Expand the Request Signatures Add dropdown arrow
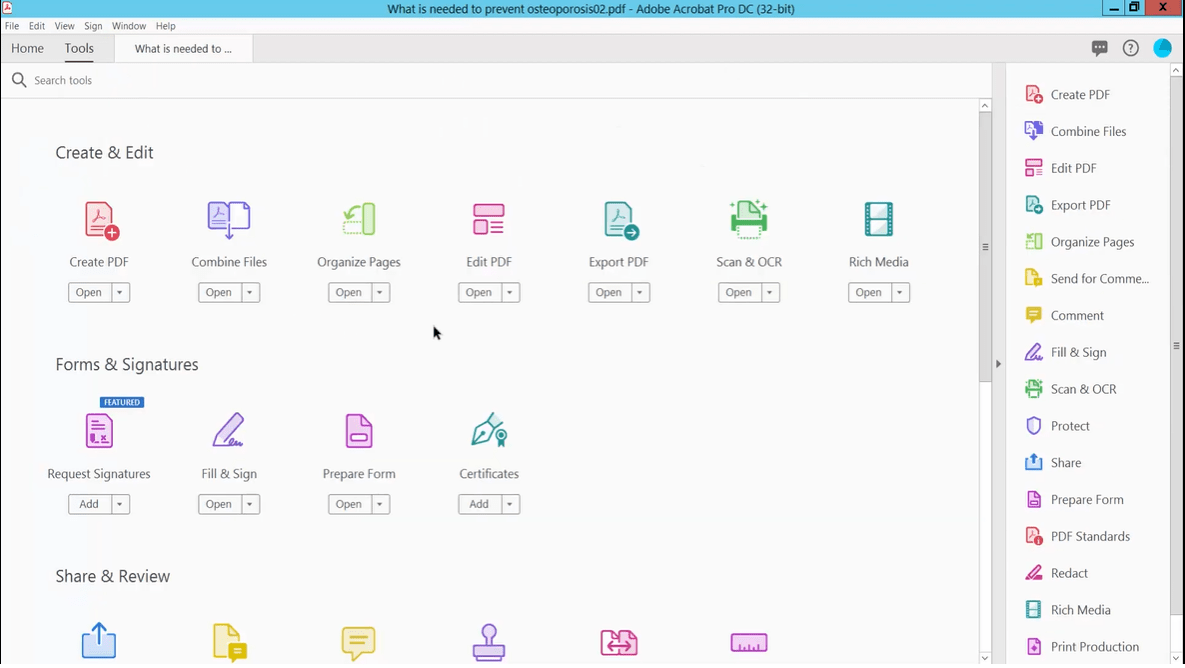The width and height of the screenshot is (1185, 668). click(119, 504)
